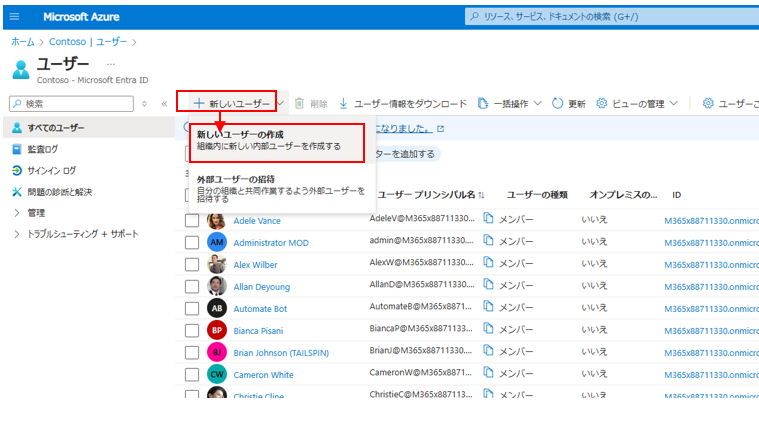Open サインイン ログ in the sidebar
The height and width of the screenshot is (427, 759).
51,170
